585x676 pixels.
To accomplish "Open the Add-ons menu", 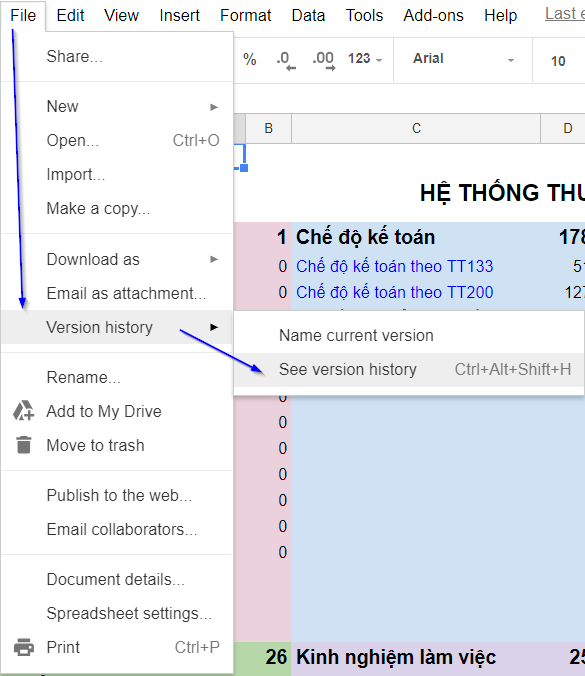I will pos(433,16).
